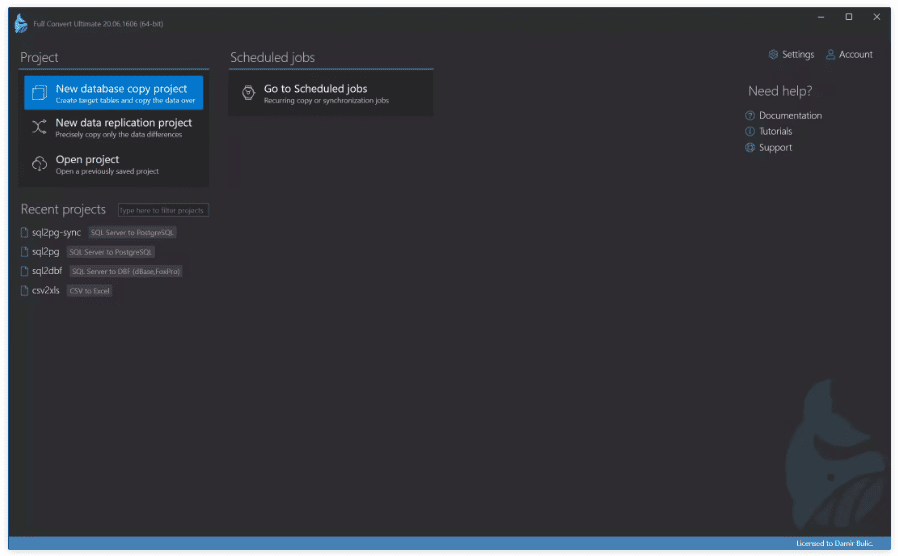
Task: Click the file icon beside sql2pg-sync
Action: tap(24, 232)
